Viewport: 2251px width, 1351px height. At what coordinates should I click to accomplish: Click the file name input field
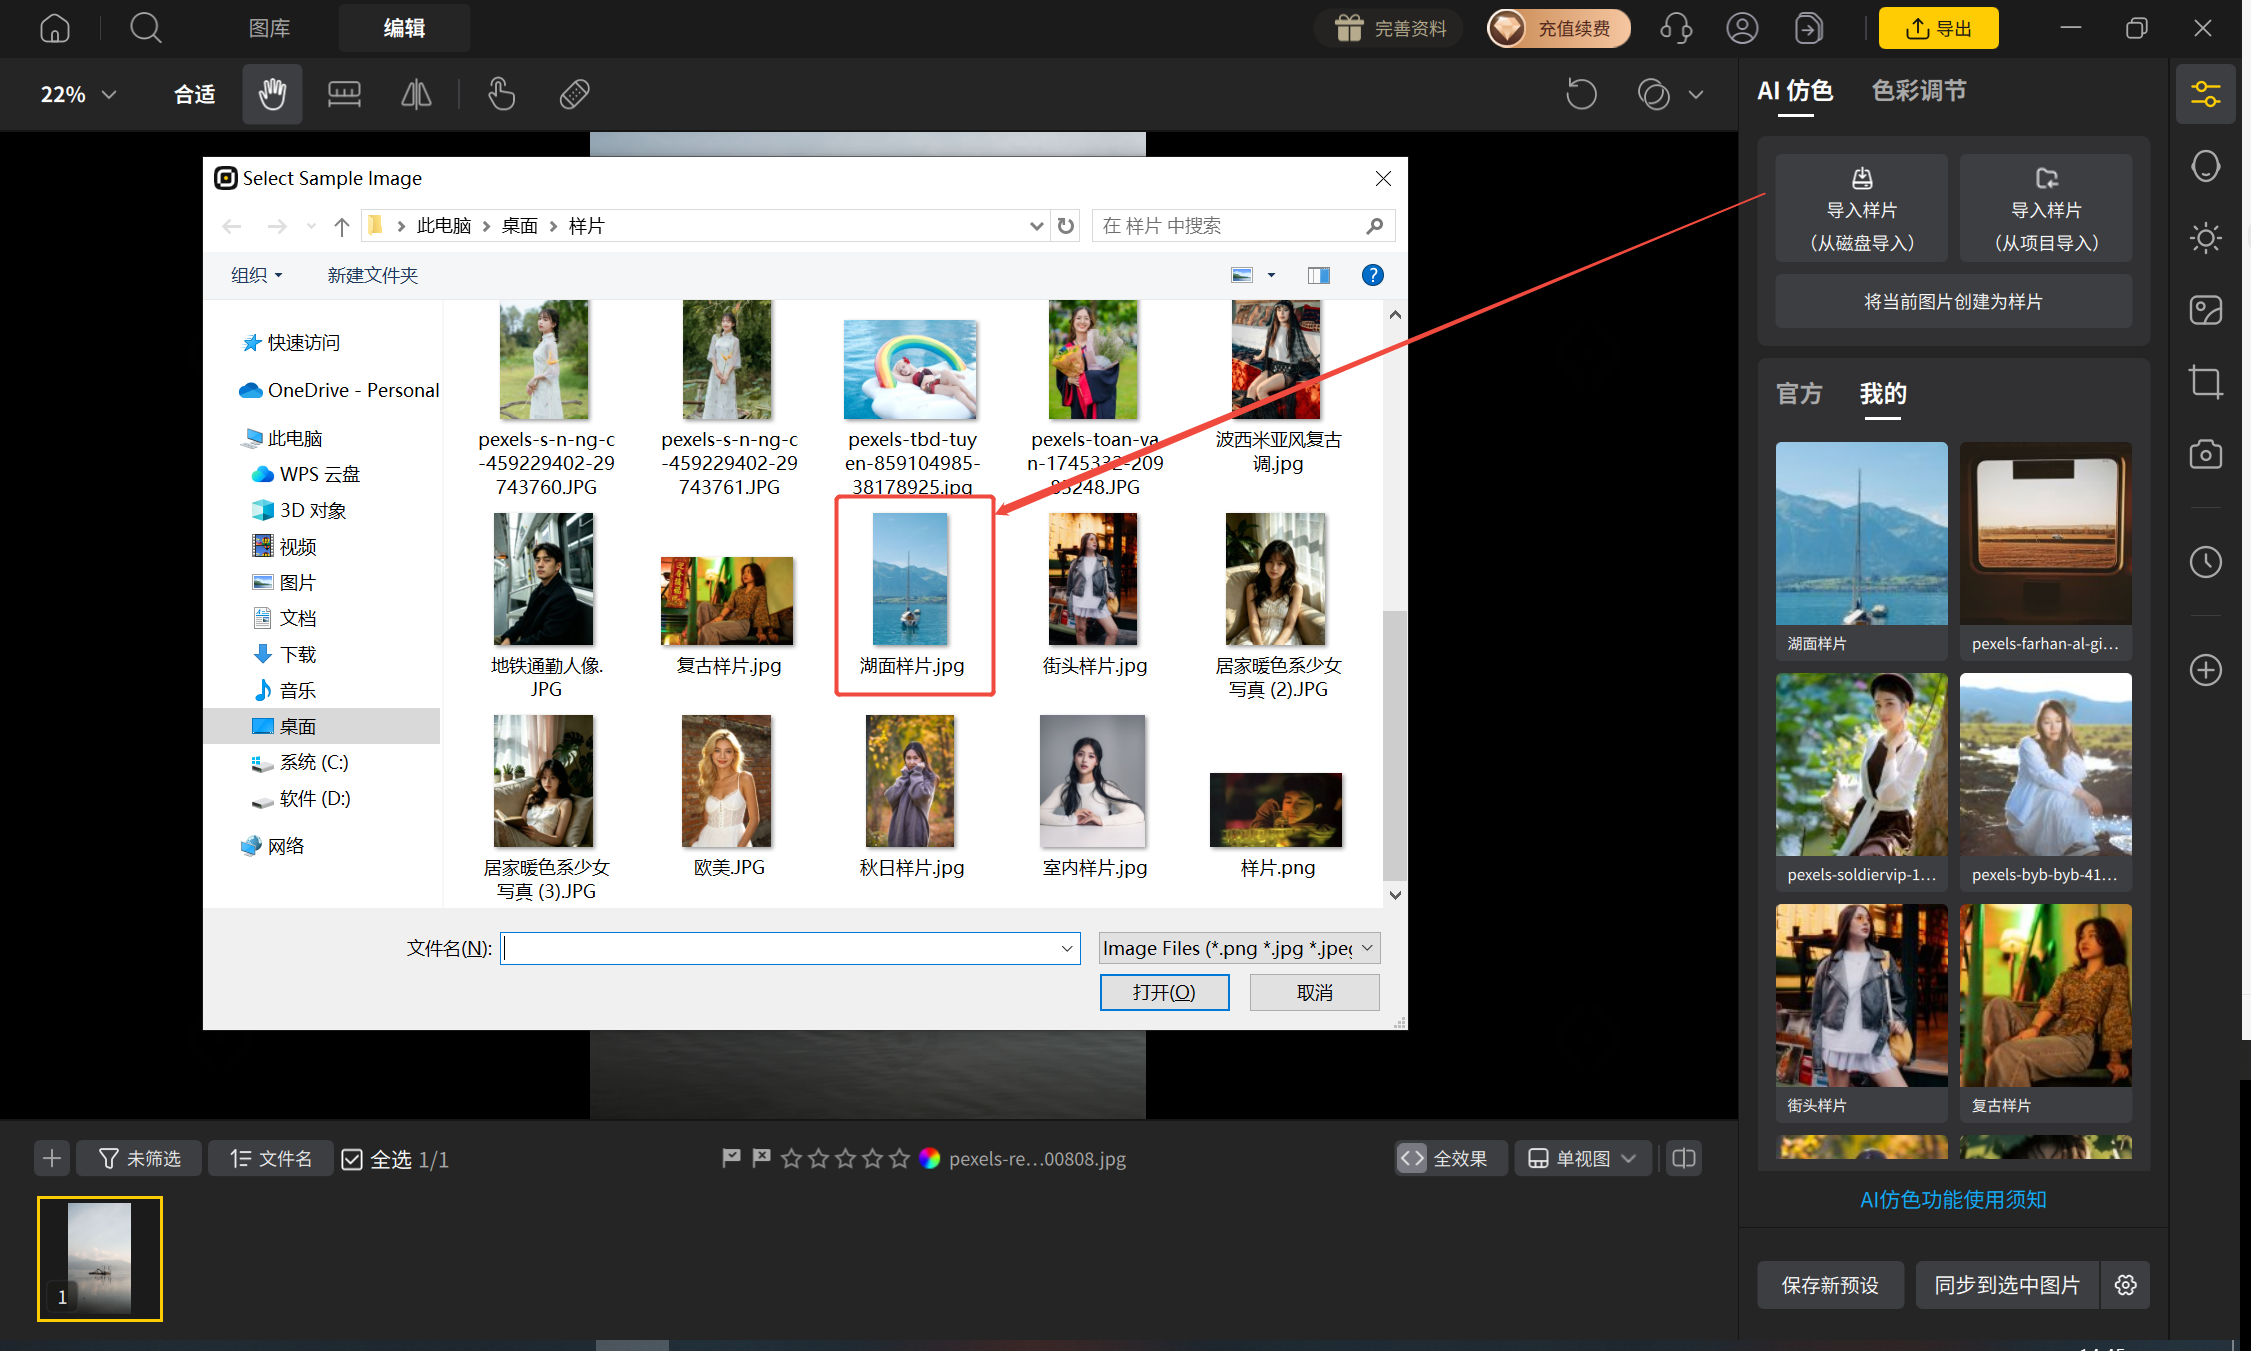[790, 948]
